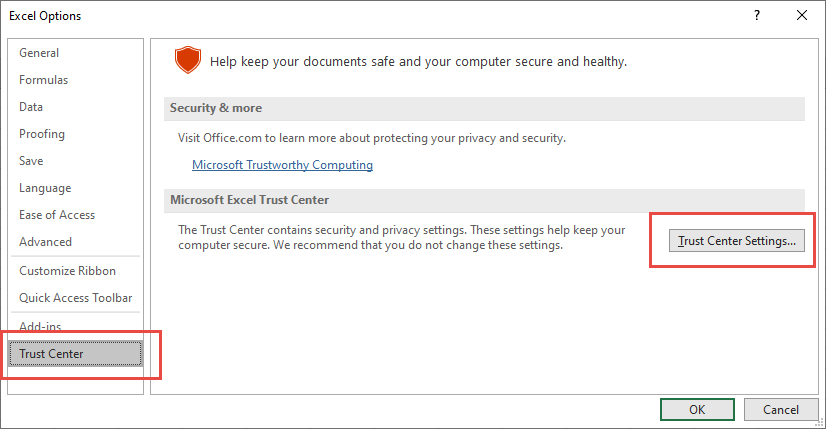Open the General options category

coord(39,53)
